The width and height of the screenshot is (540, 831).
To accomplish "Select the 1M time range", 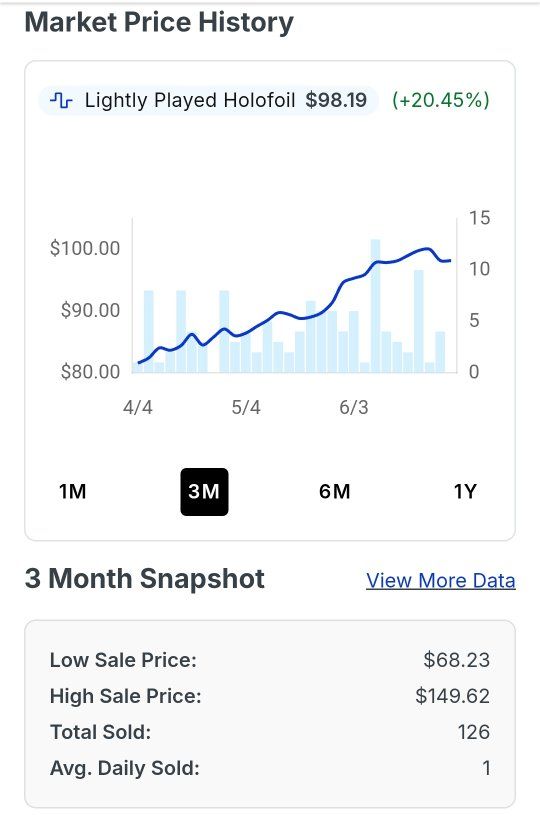I will (73, 492).
